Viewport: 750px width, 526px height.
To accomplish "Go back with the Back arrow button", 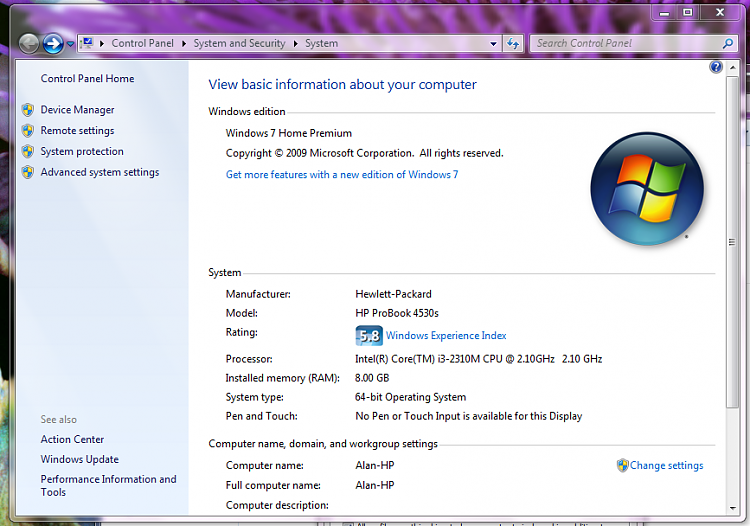I will [x=29, y=44].
